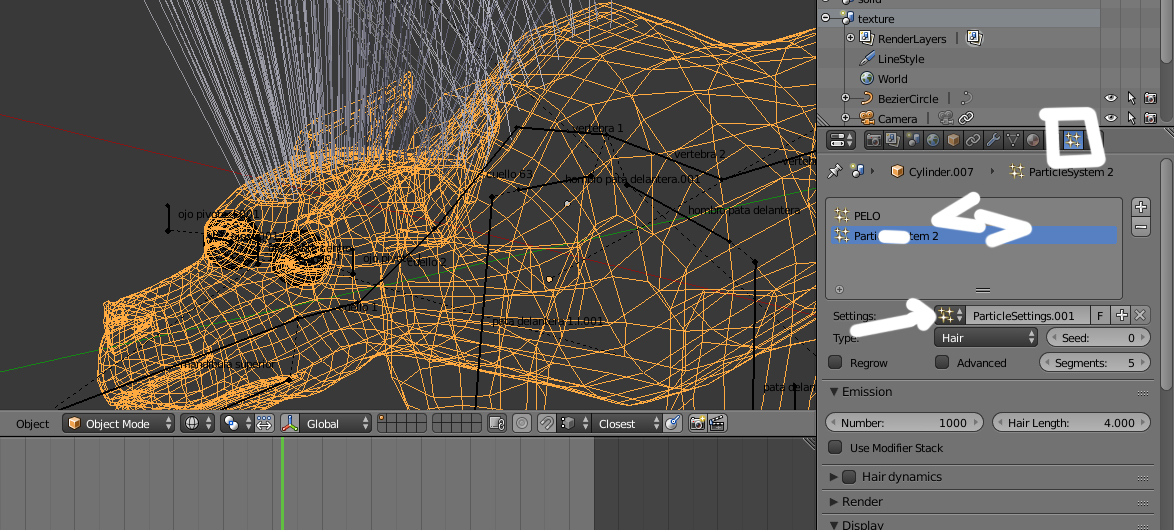
Task: Toggle lock camera and layers to scene
Action: click(496, 424)
